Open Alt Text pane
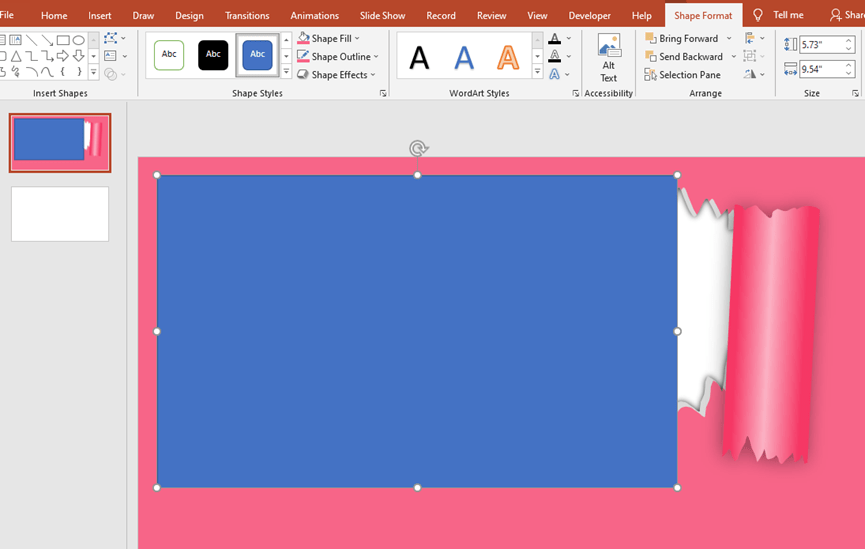This screenshot has width=865, height=549. (x=608, y=58)
